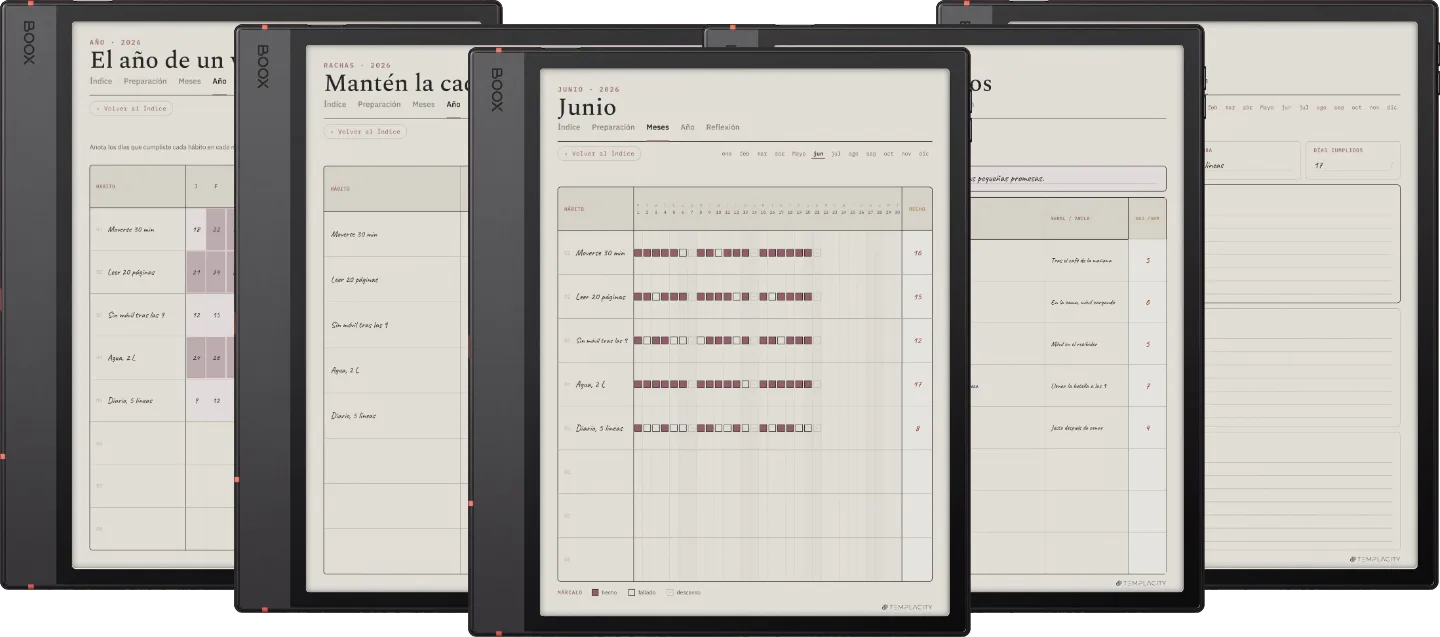
Task: Toggle day 1 box for Leer 20 páginas
Action: click(638, 297)
